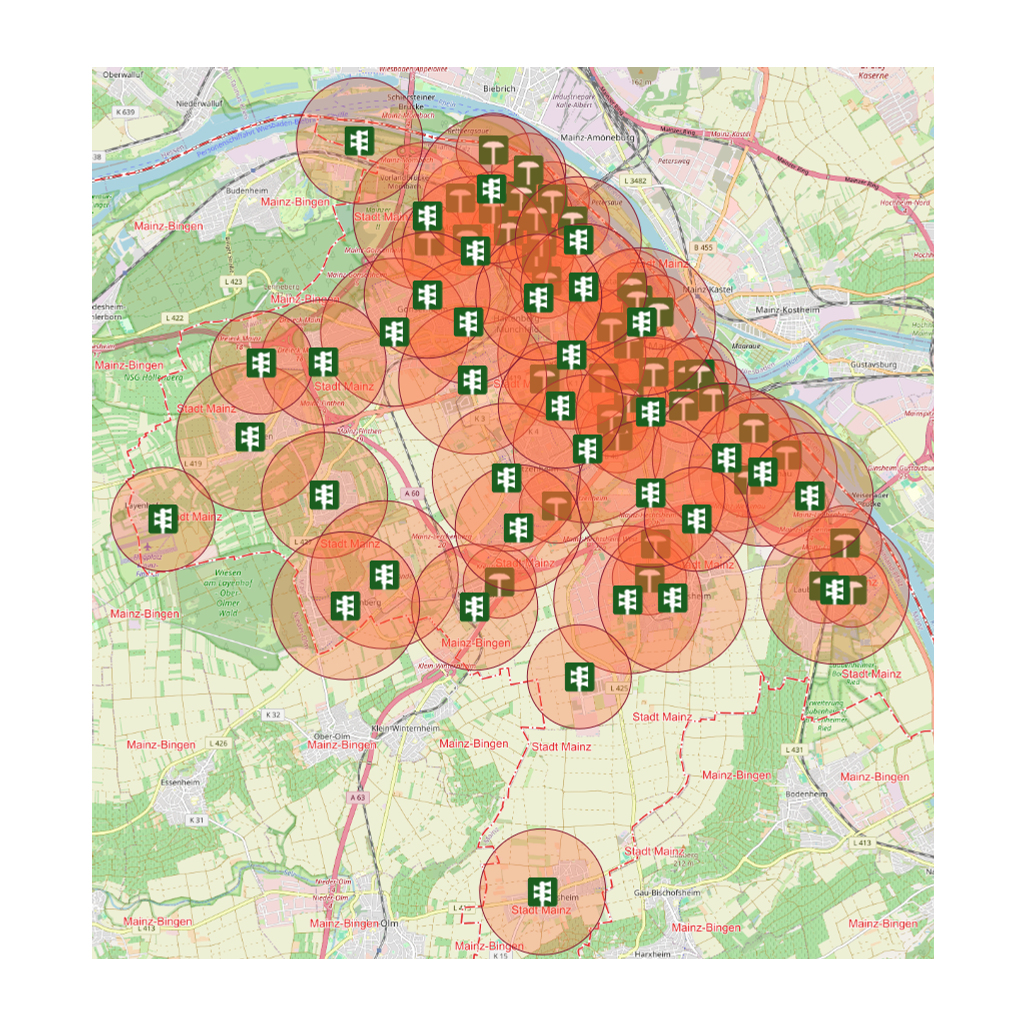The height and width of the screenshot is (1026, 1026).
Task: Click the 'Bodenheim' town label
Action: [x=806, y=794]
